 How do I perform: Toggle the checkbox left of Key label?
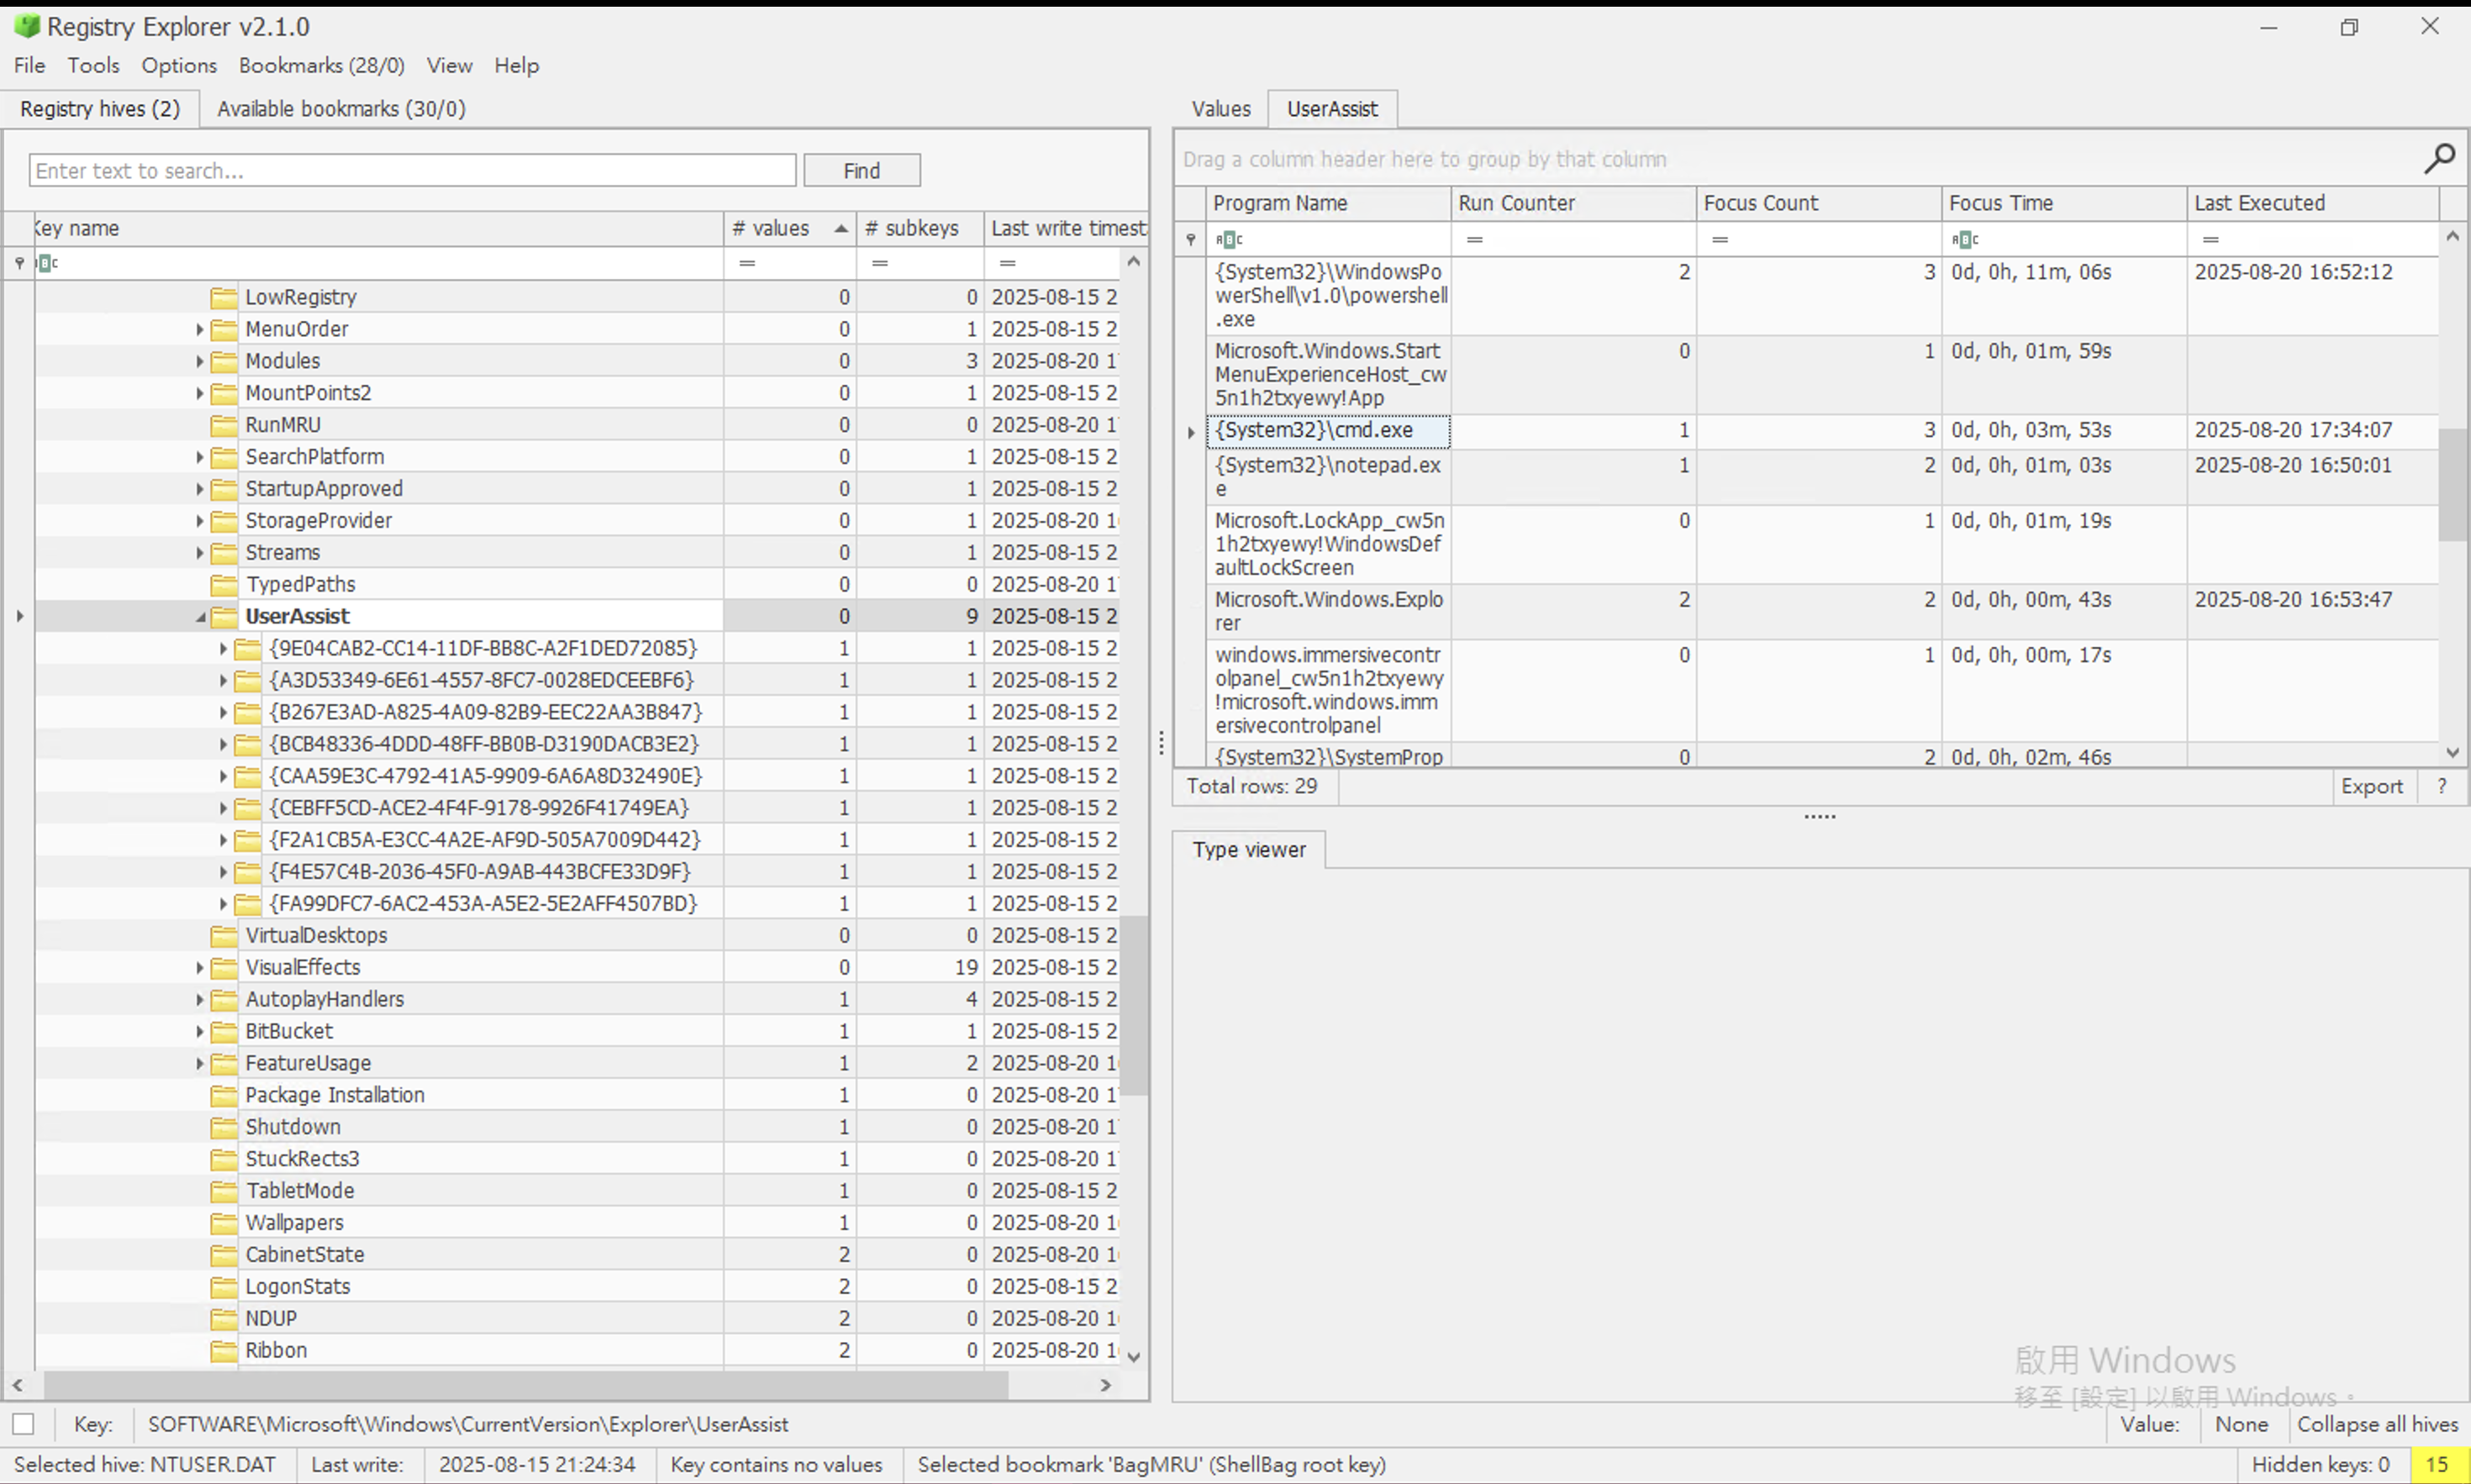click(24, 1424)
